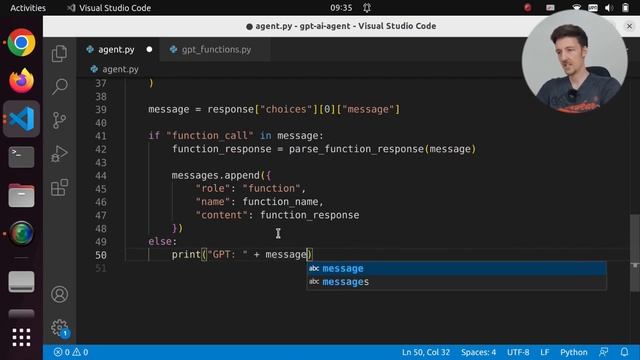Change file encoding UTF-8
The width and height of the screenshot is (640, 360).
[x=518, y=352]
